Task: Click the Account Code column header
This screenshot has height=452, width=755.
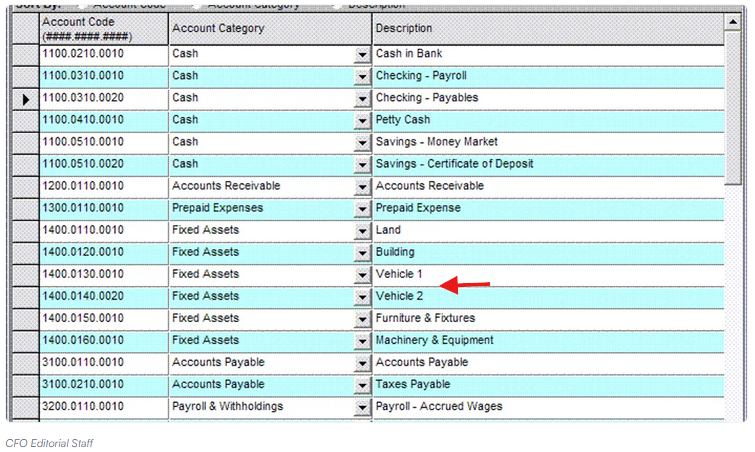Action: pyautogui.click(x=104, y=29)
